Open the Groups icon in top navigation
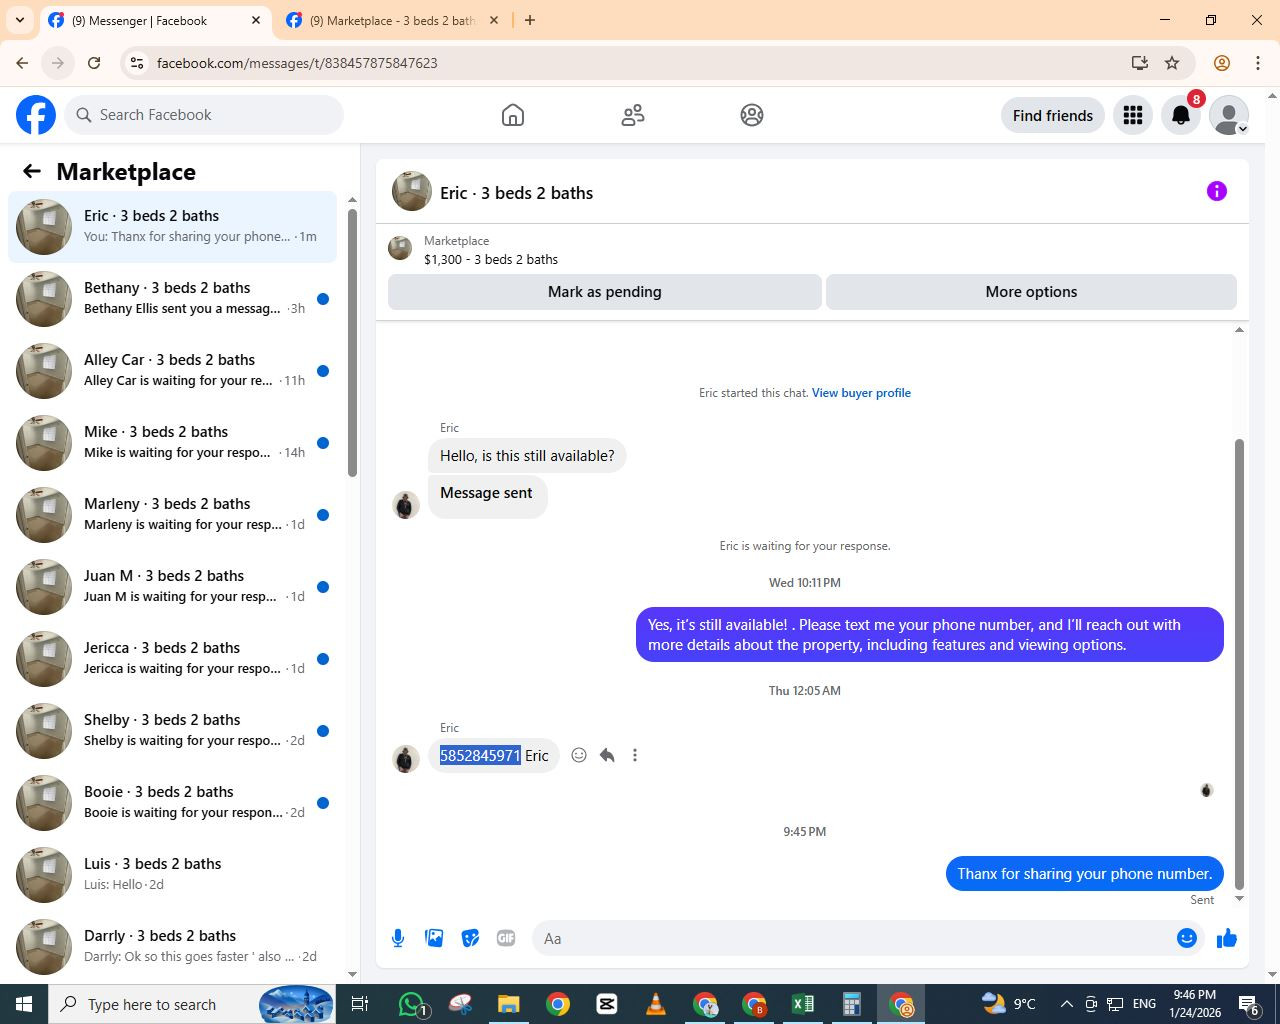1280x1024 pixels. [752, 115]
